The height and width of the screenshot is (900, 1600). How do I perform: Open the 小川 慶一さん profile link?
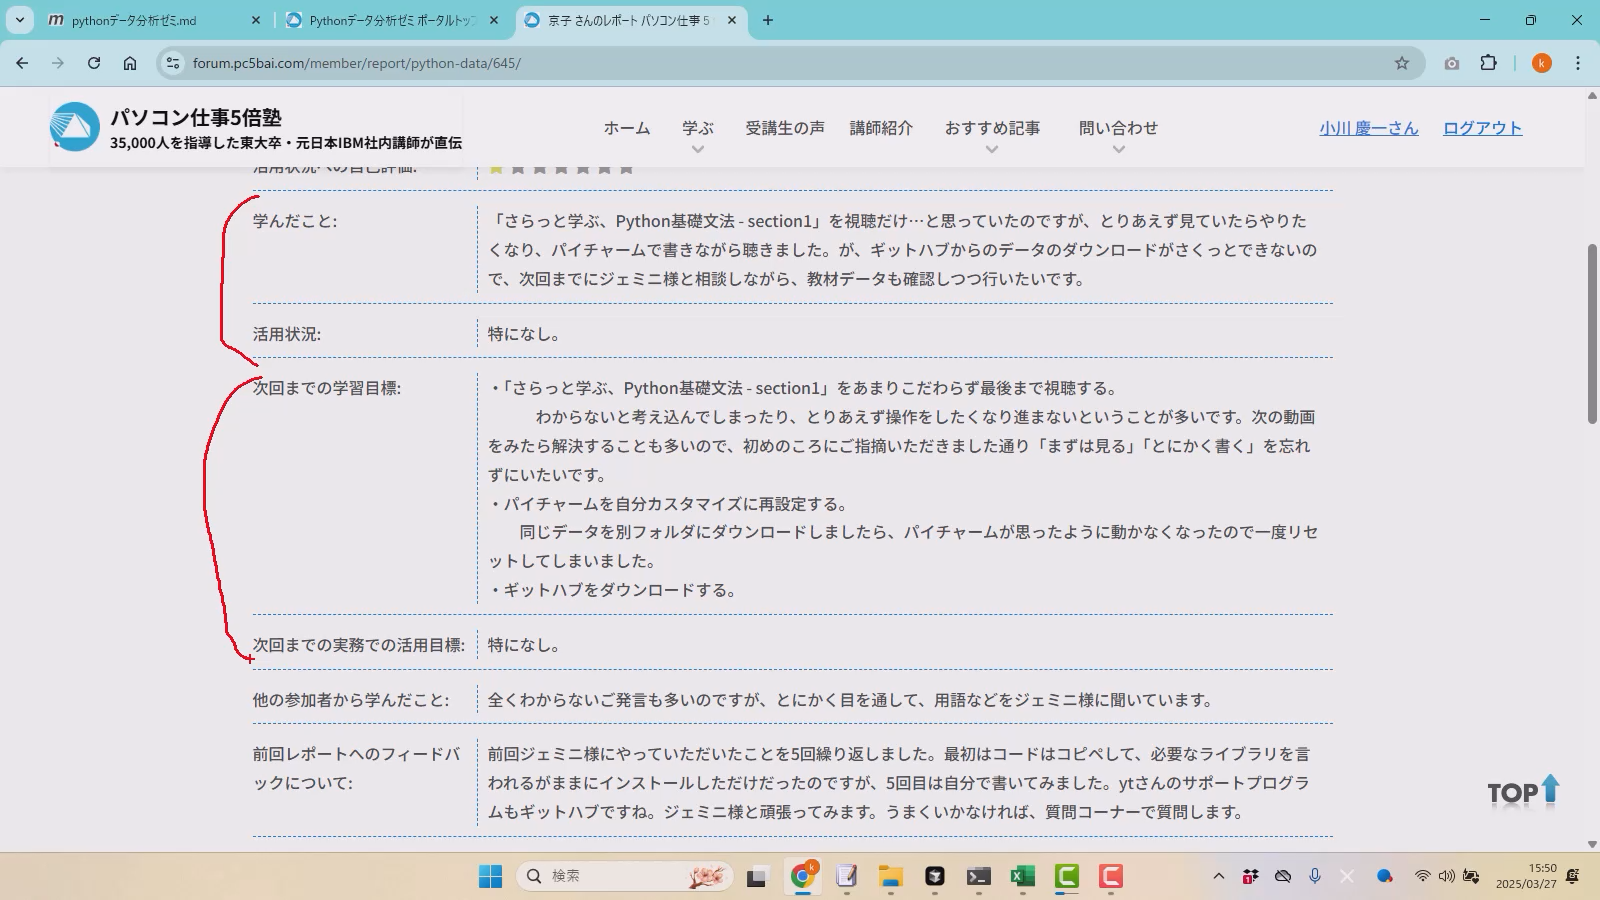pyautogui.click(x=1368, y=128)
